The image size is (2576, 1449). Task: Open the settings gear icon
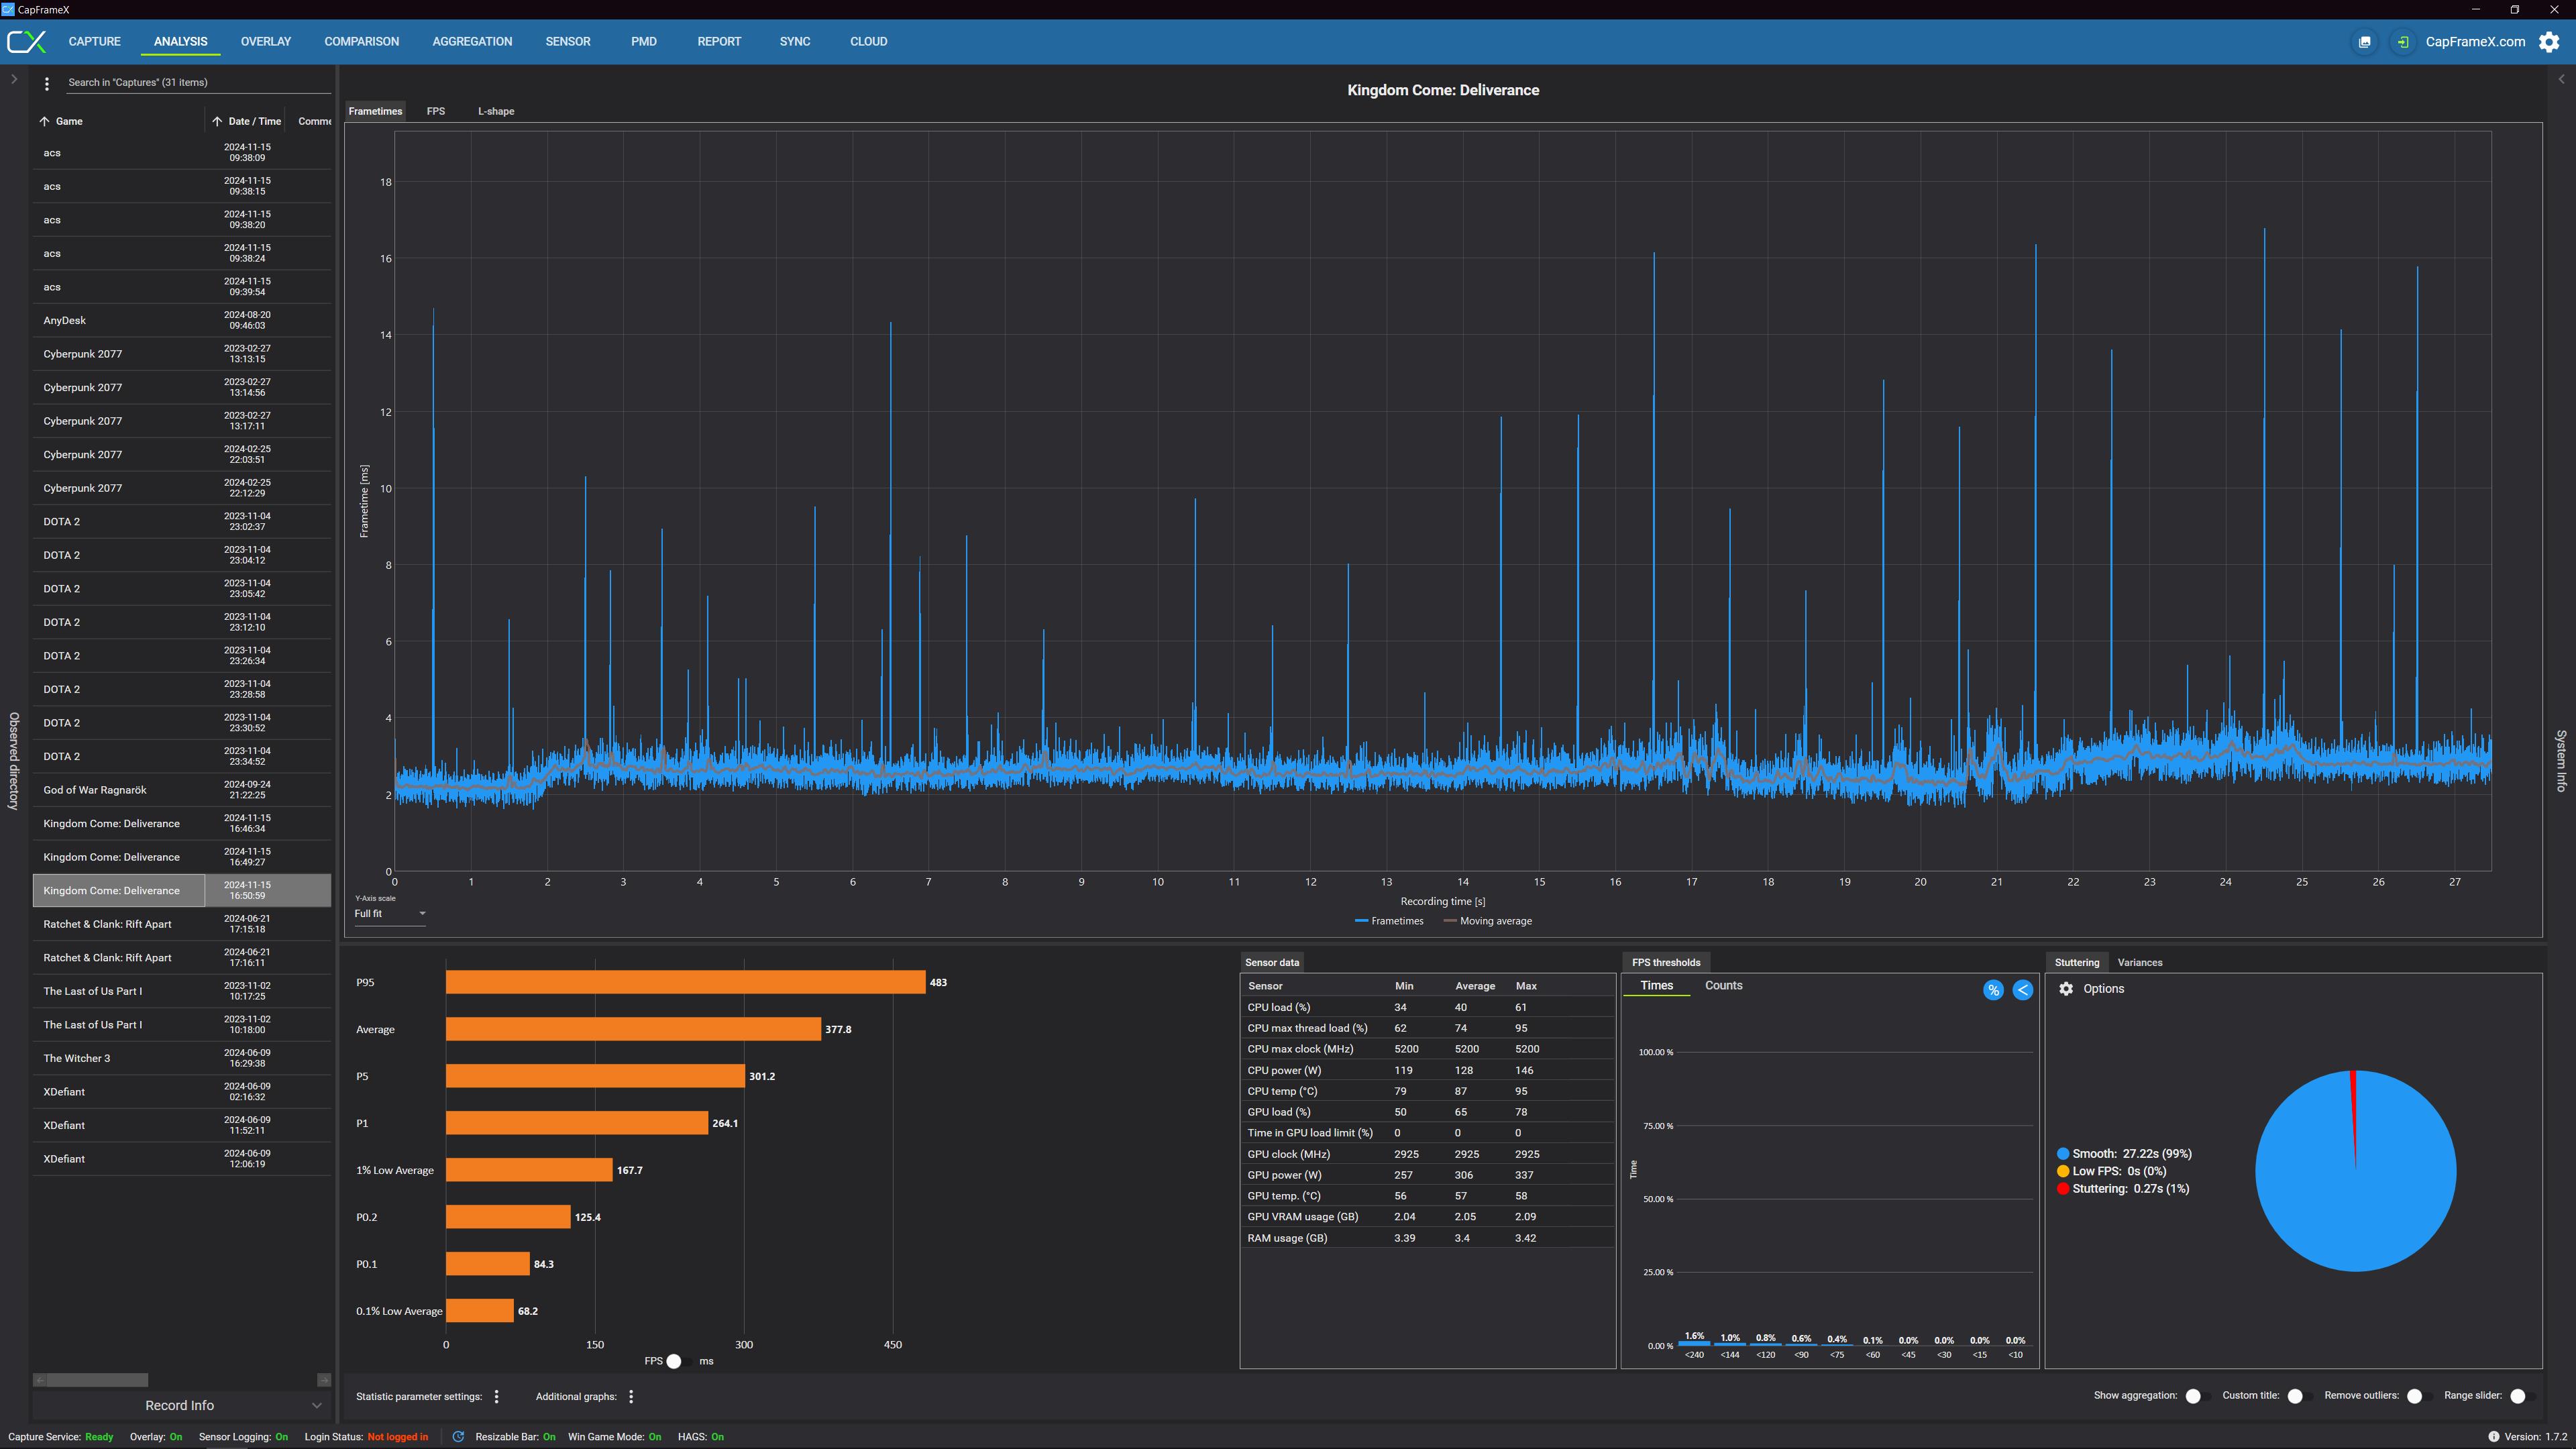point(2549,42)
